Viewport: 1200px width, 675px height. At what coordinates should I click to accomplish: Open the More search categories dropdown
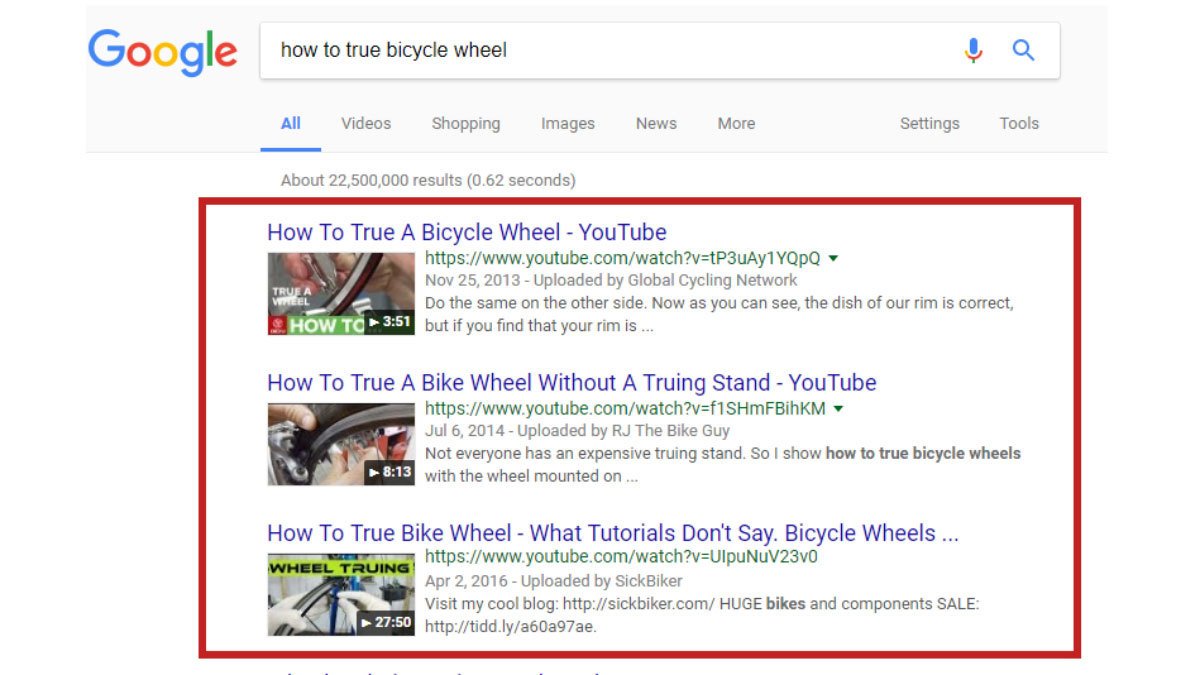[x=736, y=123]
